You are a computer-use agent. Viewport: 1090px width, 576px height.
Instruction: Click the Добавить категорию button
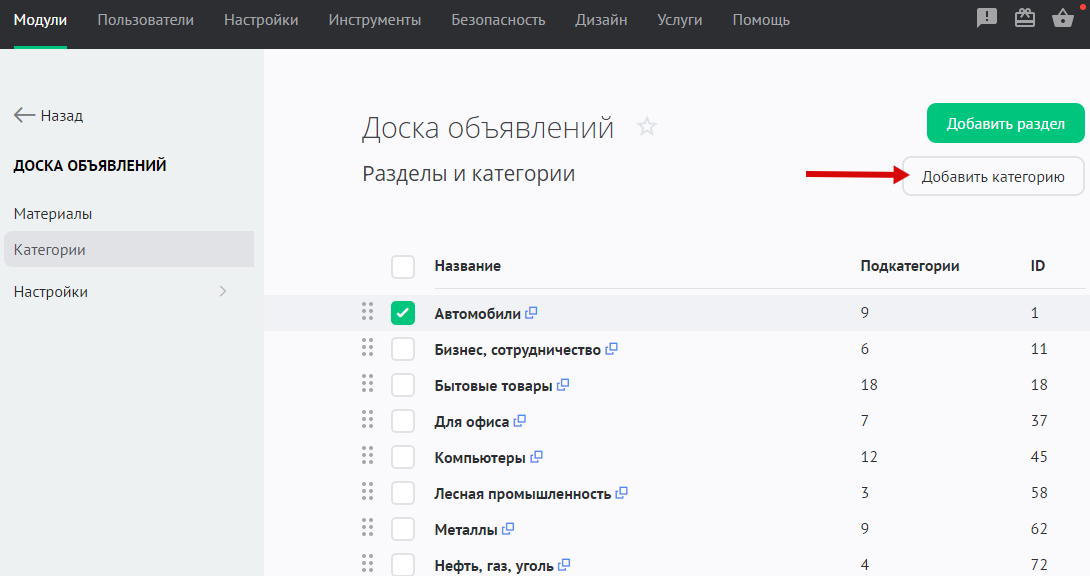992,177
